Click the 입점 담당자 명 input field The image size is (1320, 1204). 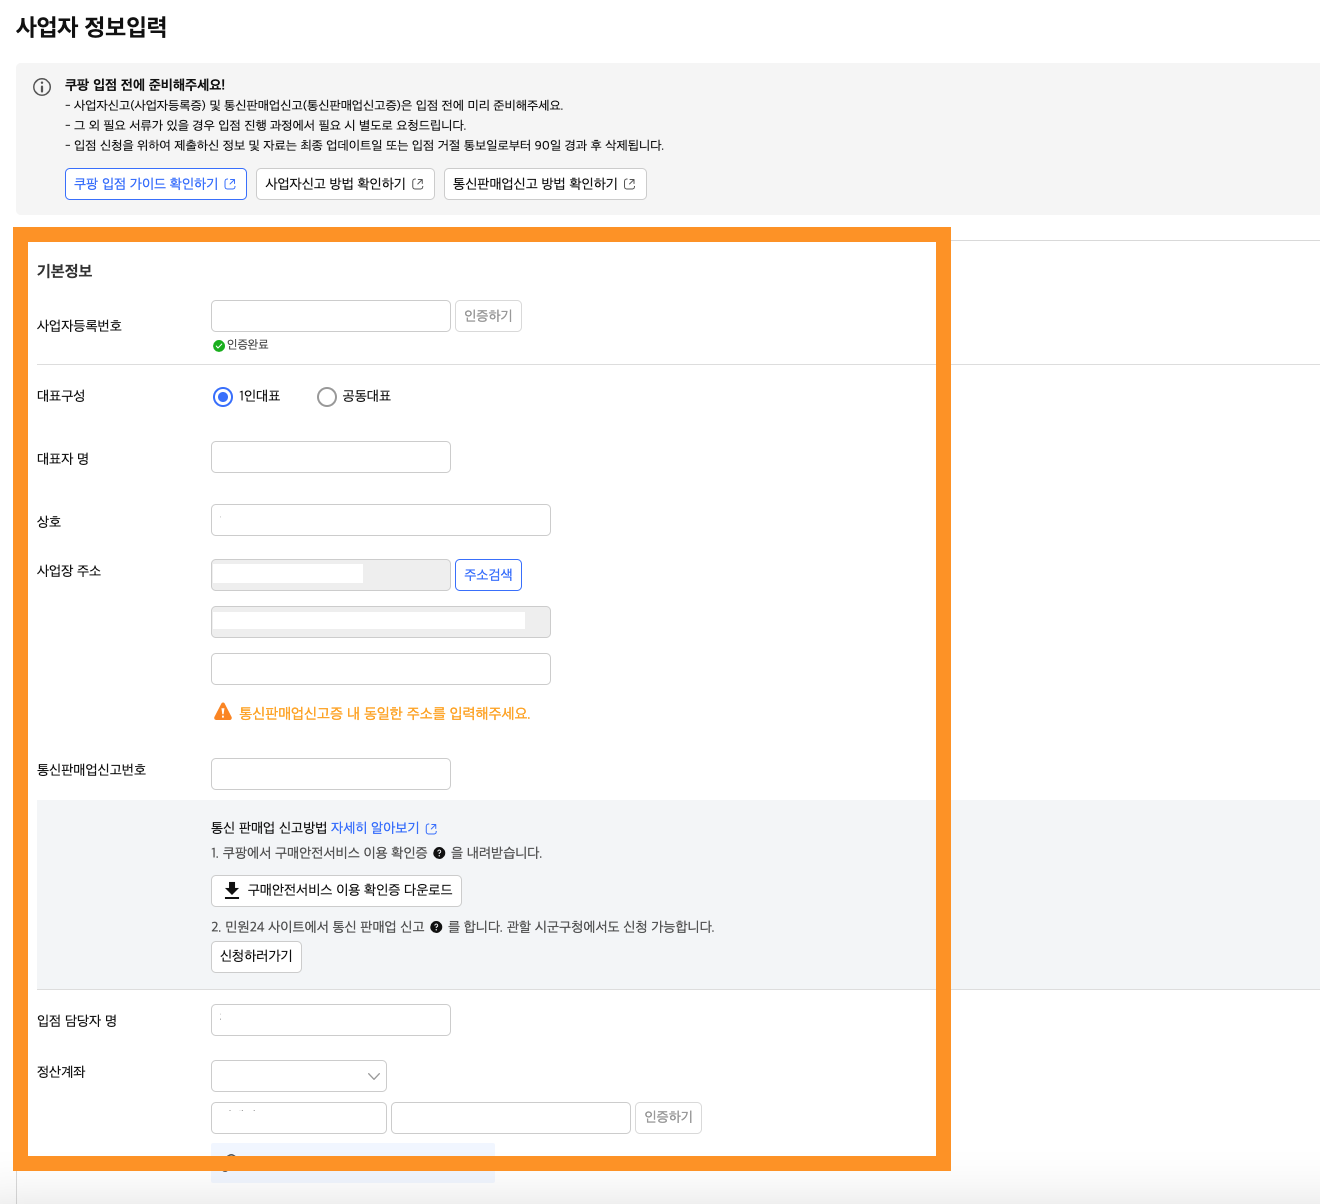[x=331, y=1020]
